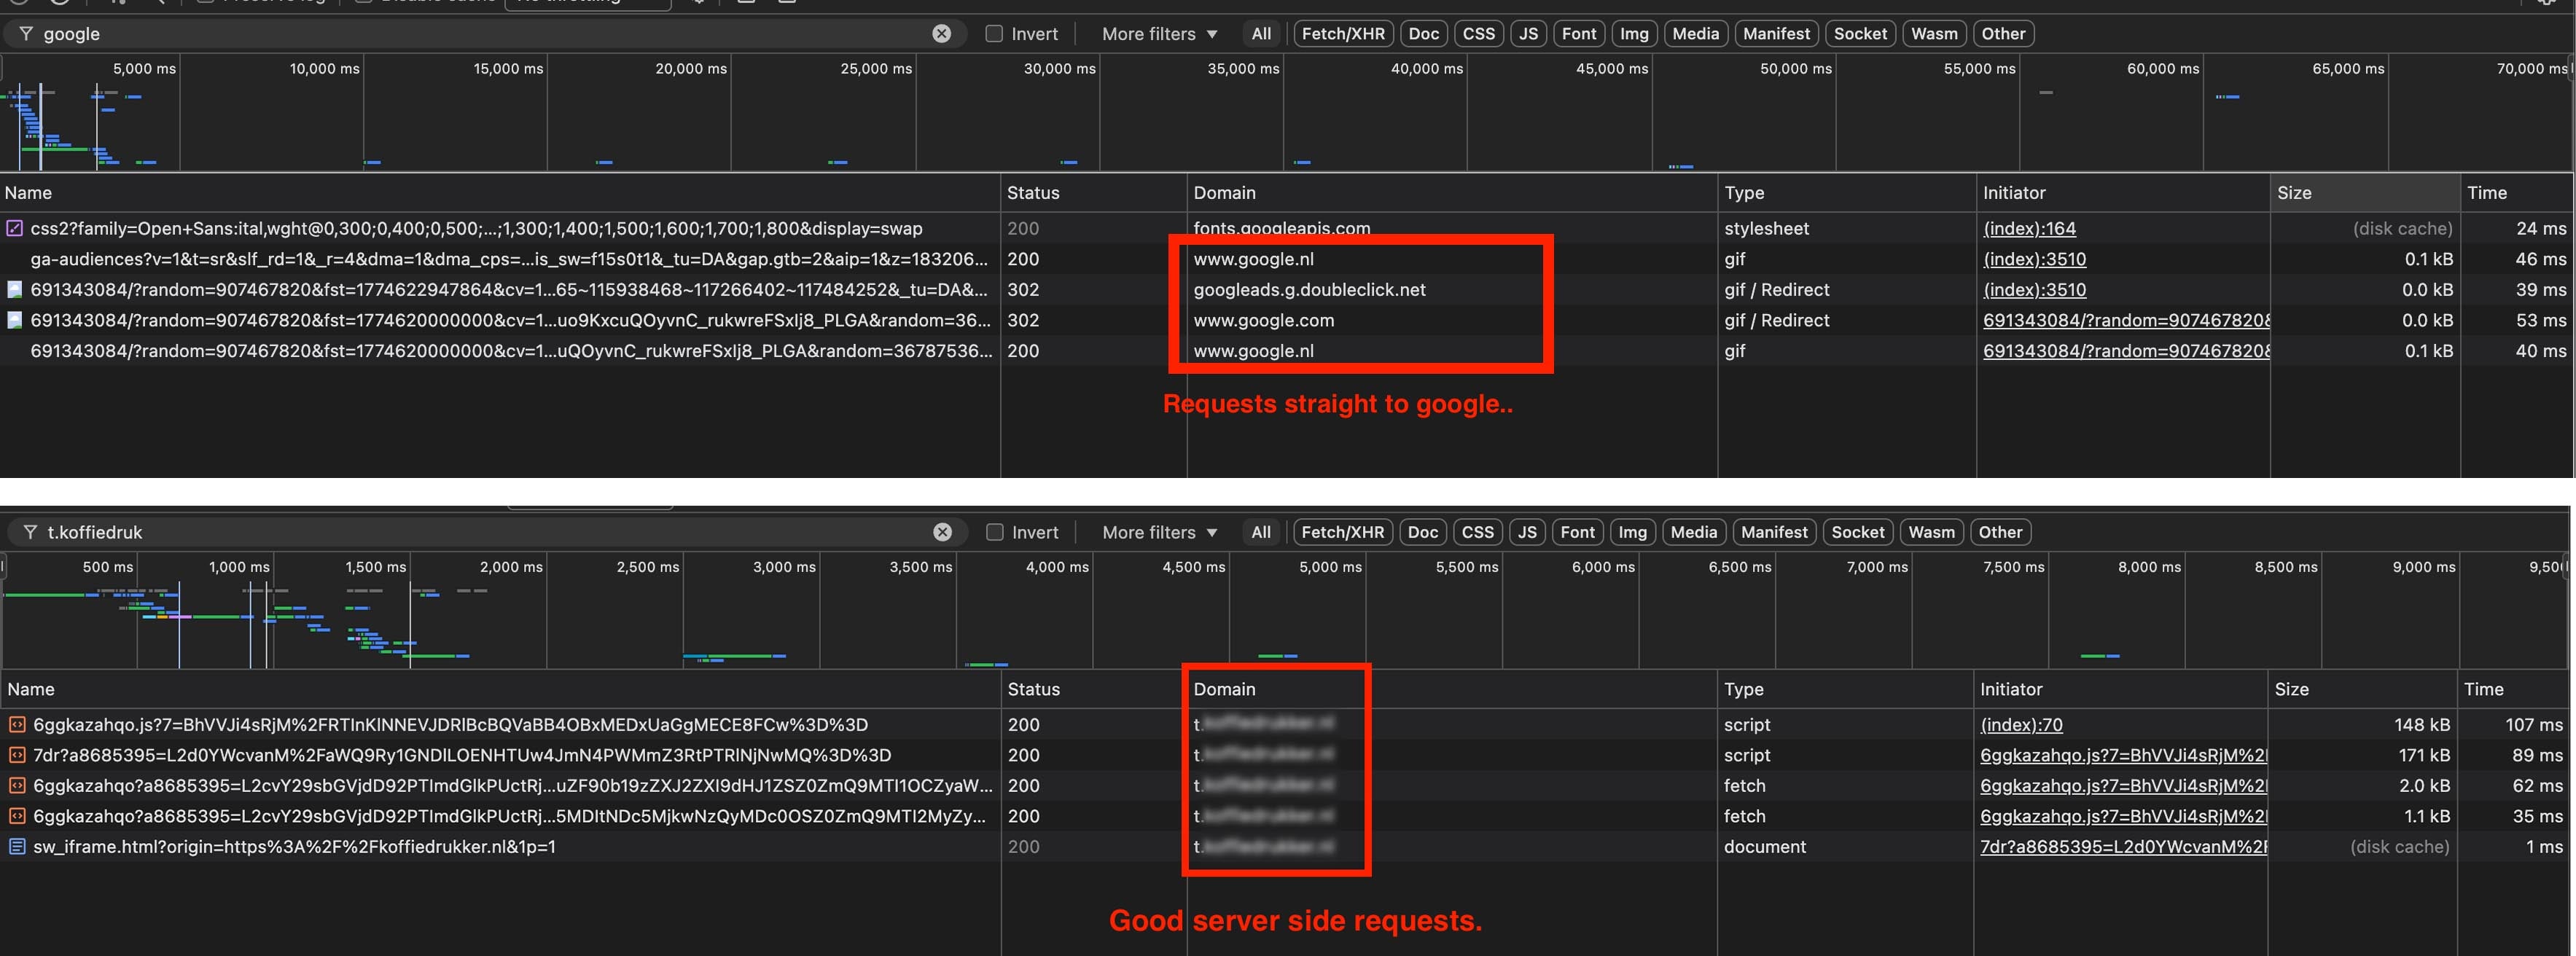Click the stylesheet icon of the css2?family row
The width and height of the screenshot is (2576, 956).
(x=14, y=228)
